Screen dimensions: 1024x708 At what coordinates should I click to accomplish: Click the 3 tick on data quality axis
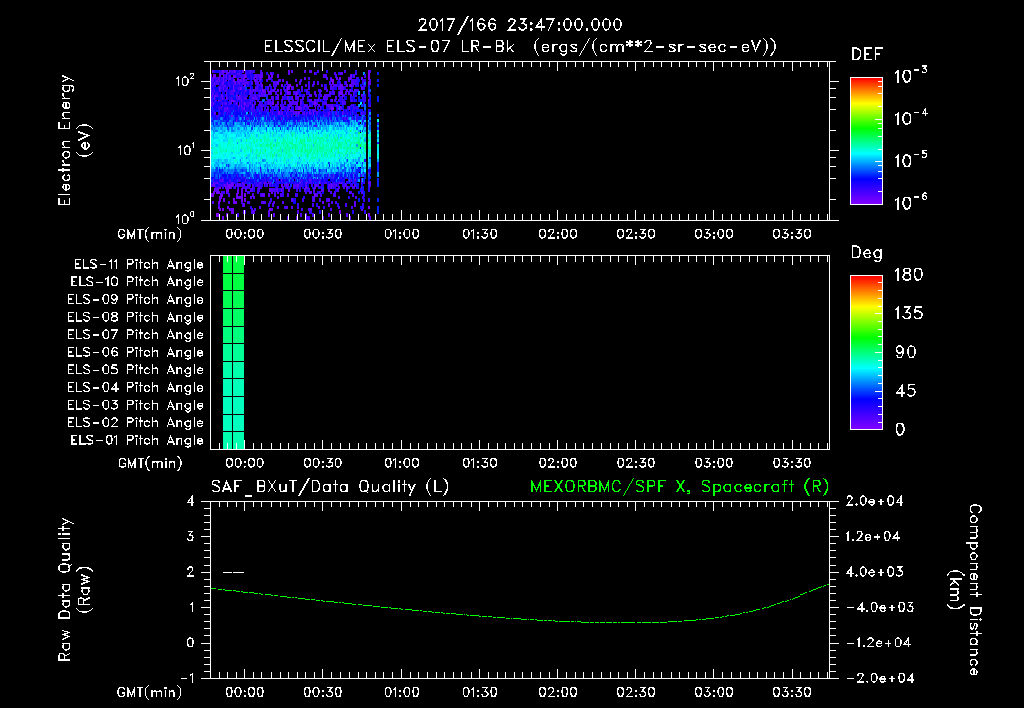(191, 536)
